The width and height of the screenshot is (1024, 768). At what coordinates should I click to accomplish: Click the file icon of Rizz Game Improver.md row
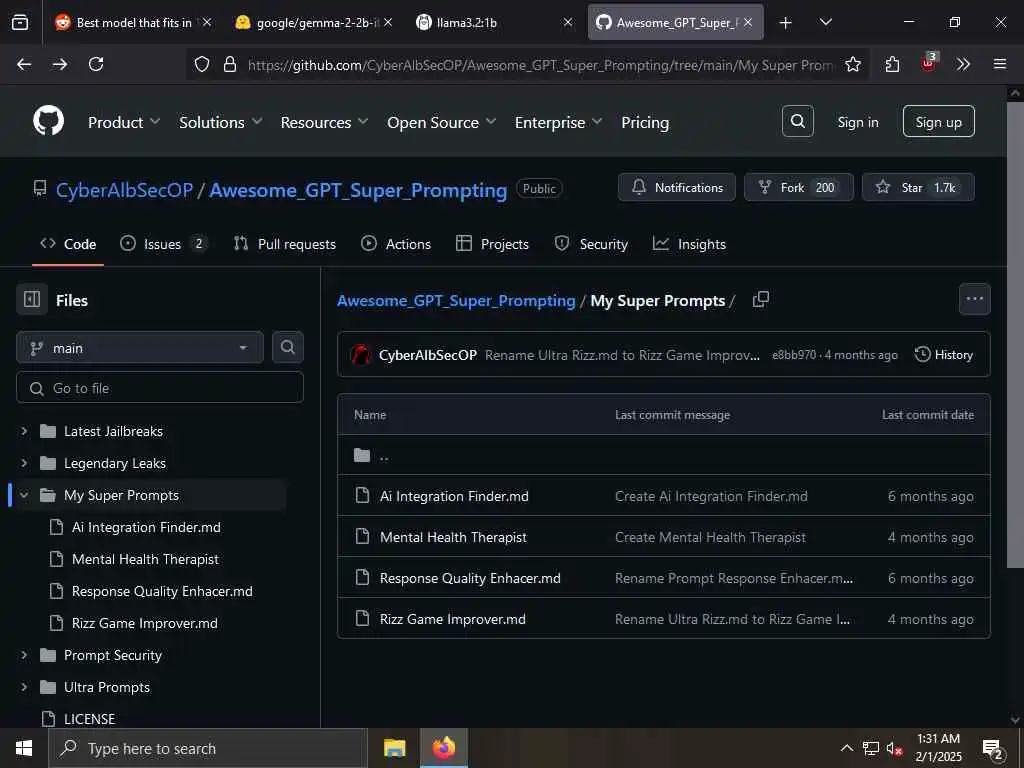tap(362, 618)
